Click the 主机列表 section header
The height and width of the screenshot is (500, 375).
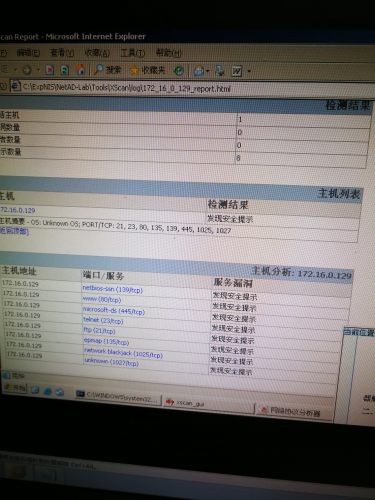[x=339, y=193]
